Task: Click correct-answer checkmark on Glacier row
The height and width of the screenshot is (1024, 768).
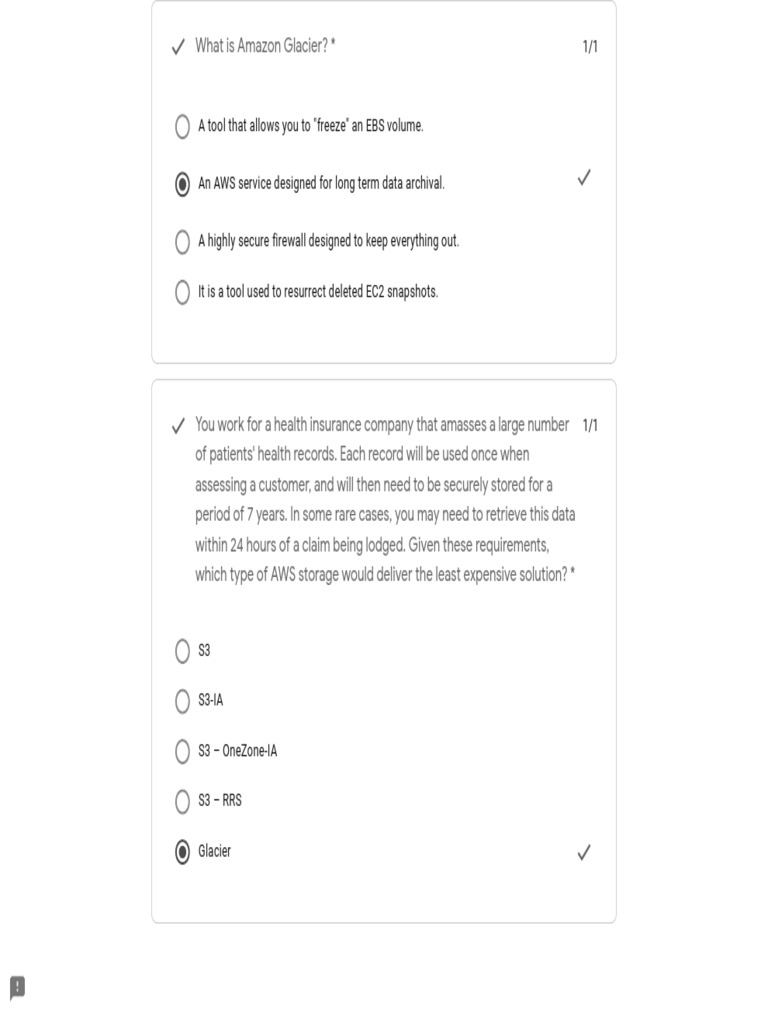Action: tap(584, 852)
